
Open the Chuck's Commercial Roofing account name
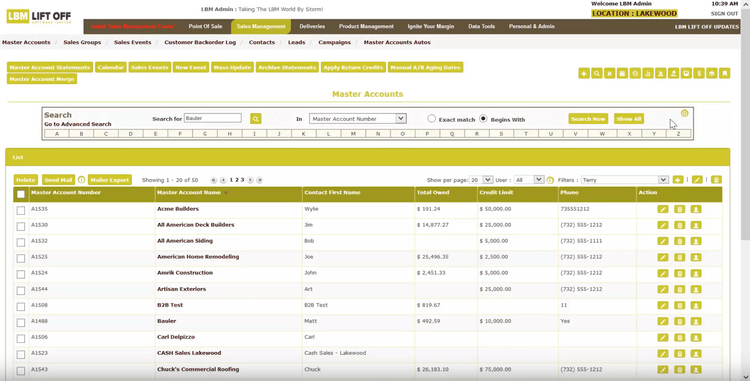pos(198,369)
